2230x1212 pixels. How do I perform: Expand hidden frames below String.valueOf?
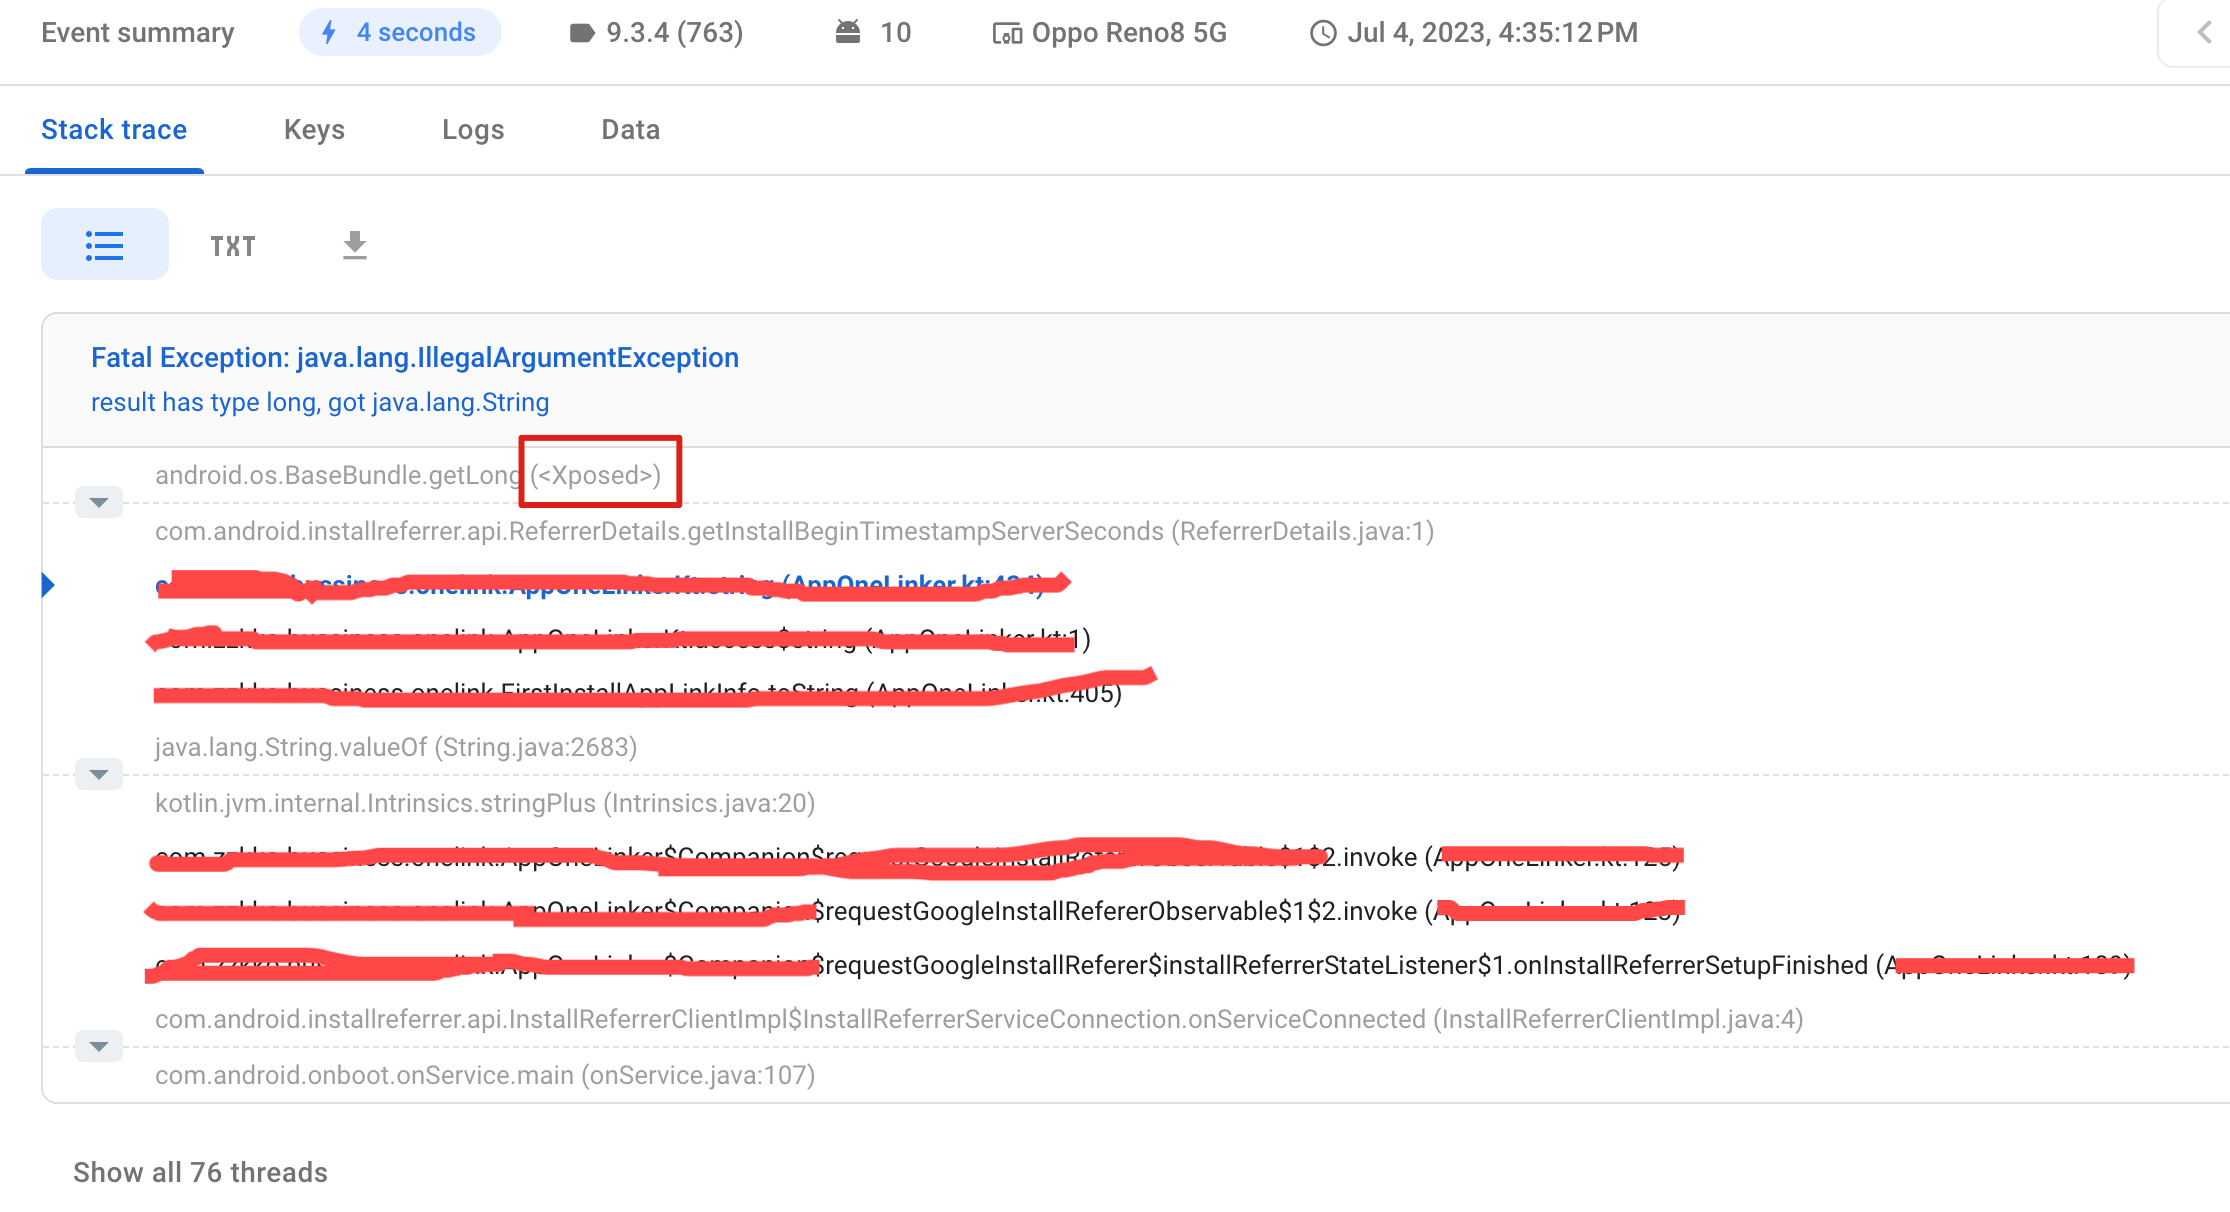point(99,774)
